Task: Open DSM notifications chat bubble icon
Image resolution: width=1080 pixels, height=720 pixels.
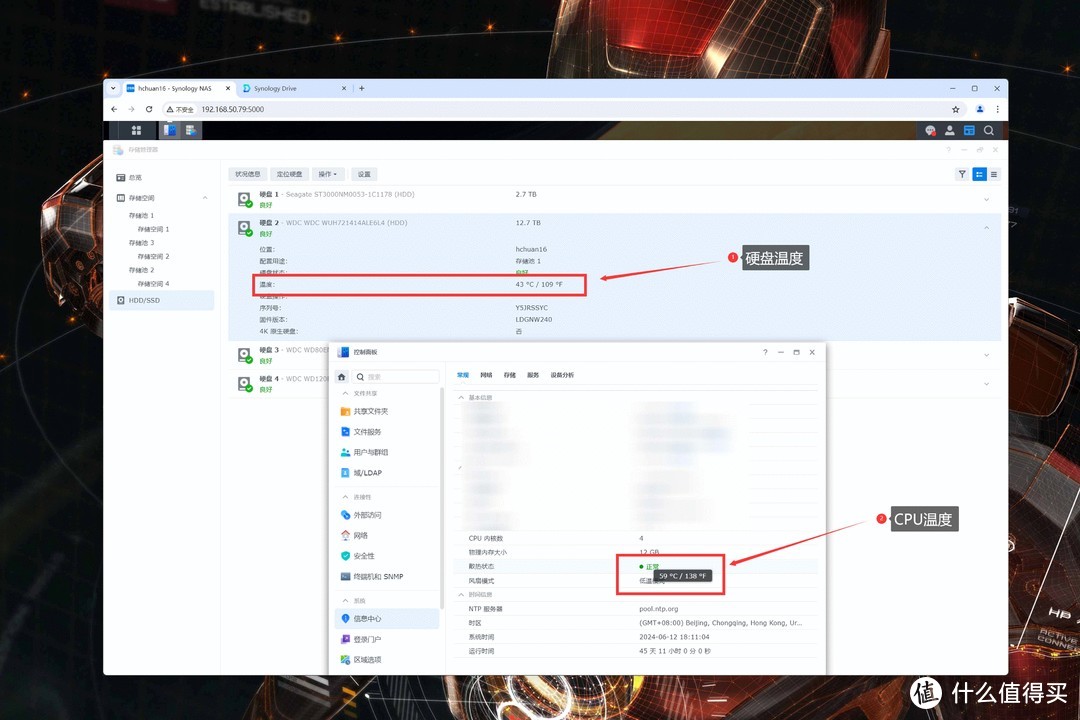Action: click(x=930, y=130)
